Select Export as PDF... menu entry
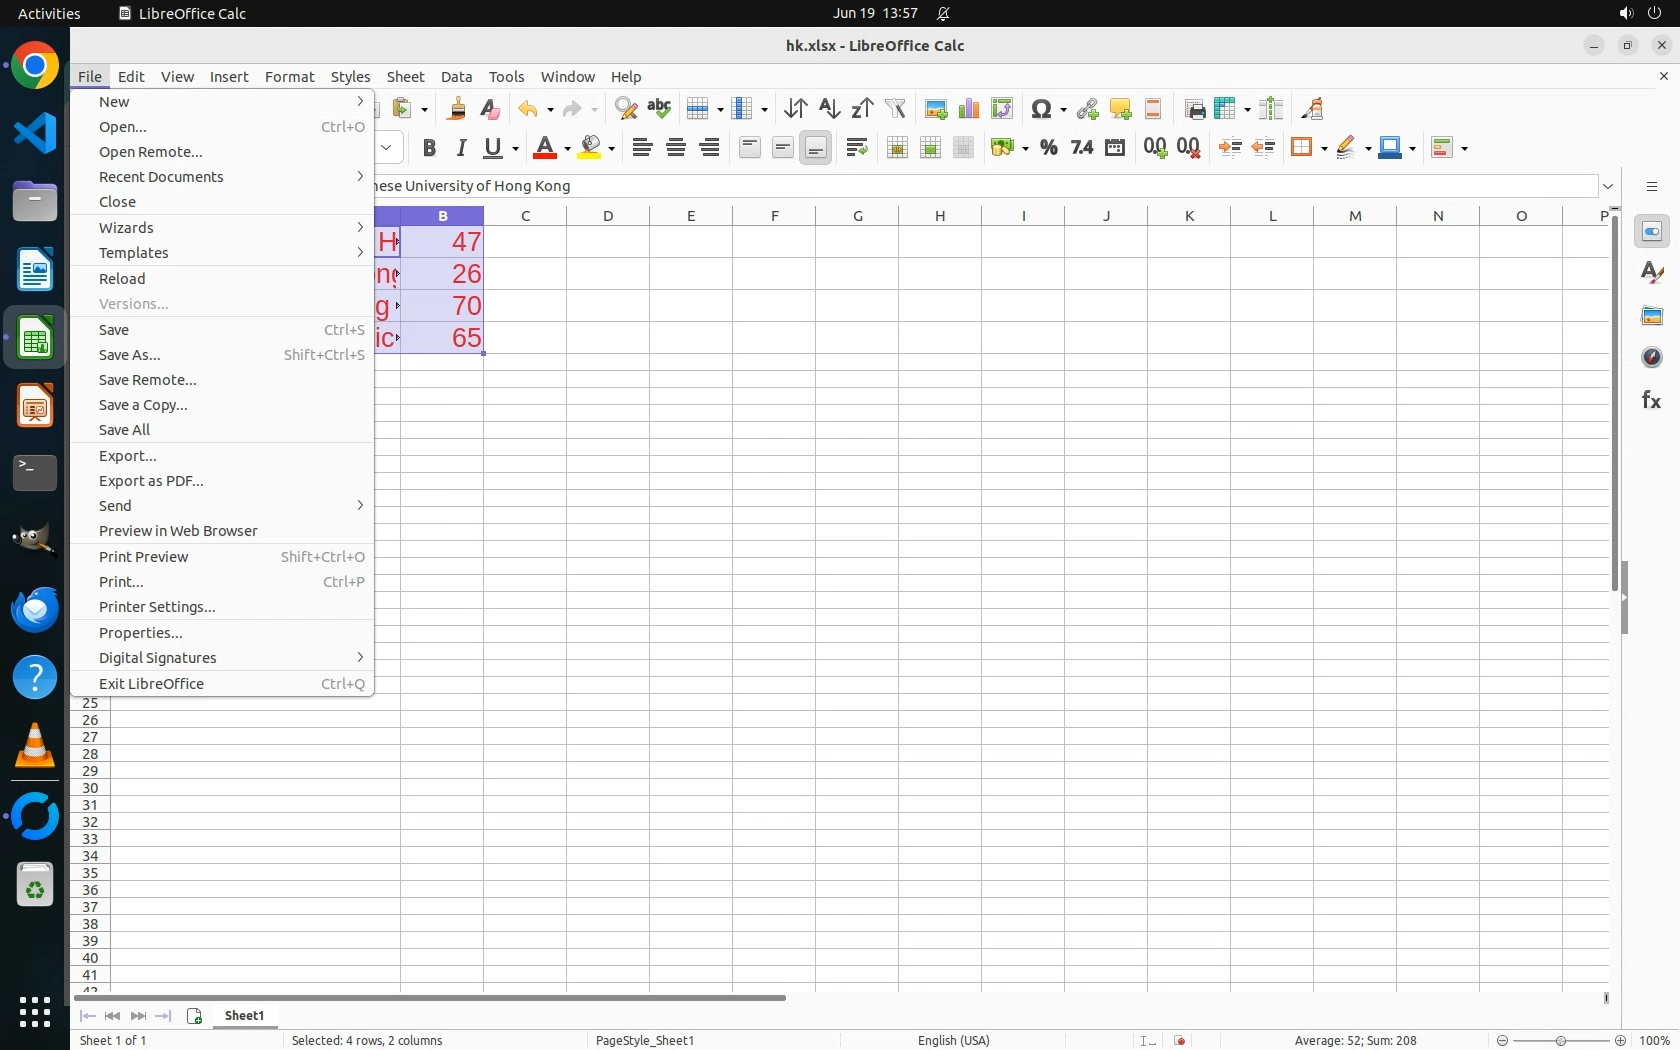Screen dimensions: 1680x1050 click(x=222, y=481)
